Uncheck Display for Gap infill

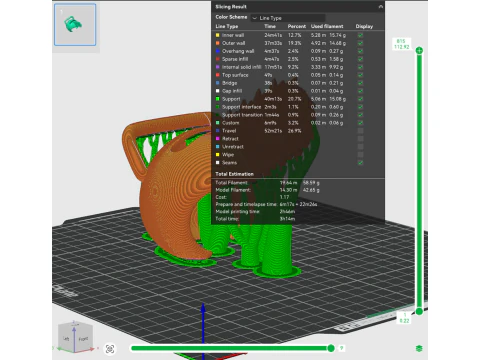point(360,91)
